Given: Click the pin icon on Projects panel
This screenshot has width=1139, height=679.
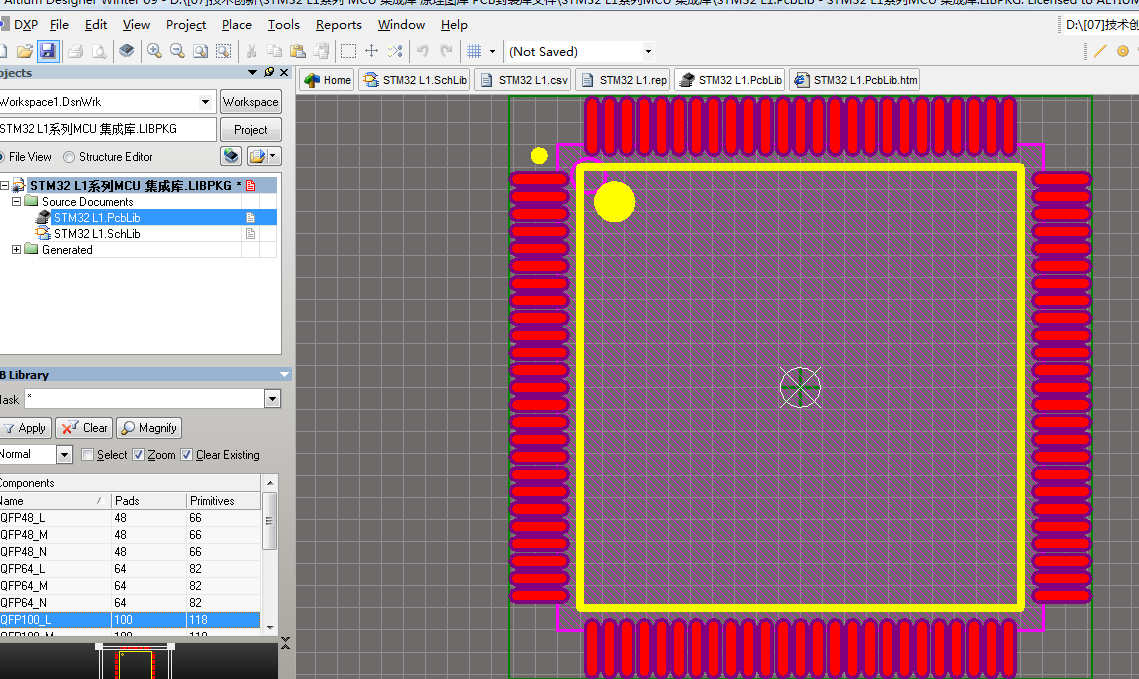Looking at the screenshot, I should [269, 72].
